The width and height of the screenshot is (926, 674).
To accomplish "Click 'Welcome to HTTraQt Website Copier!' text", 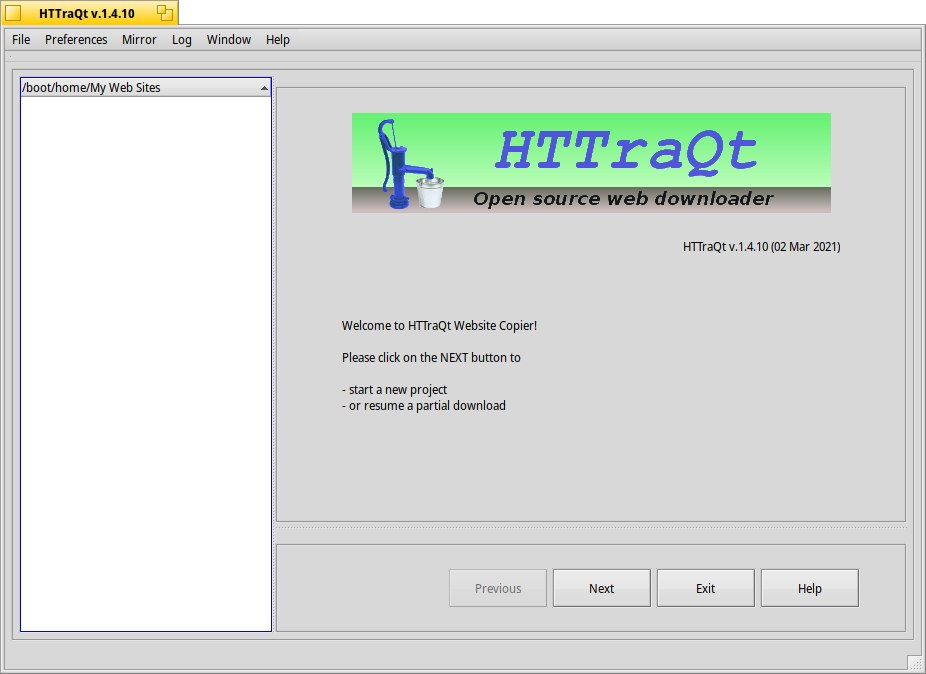I will [x=439, y=325].
